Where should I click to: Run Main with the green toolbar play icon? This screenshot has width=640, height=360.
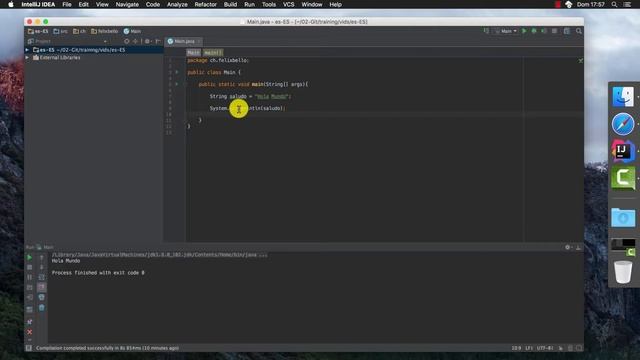click(x=524, y=31)
